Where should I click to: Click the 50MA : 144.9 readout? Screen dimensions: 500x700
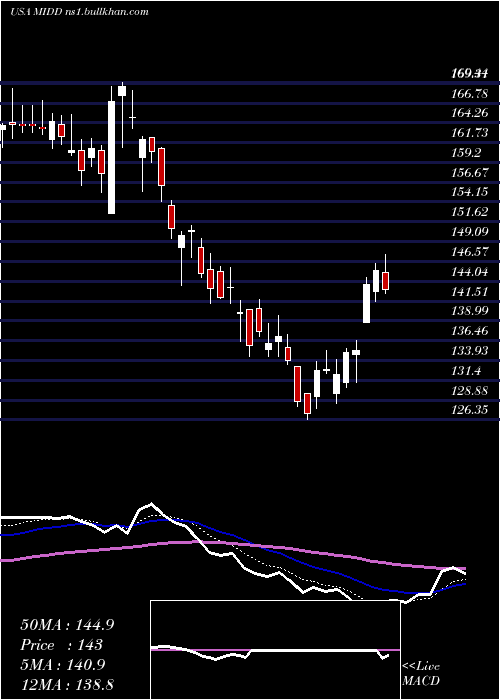[67, 625]
